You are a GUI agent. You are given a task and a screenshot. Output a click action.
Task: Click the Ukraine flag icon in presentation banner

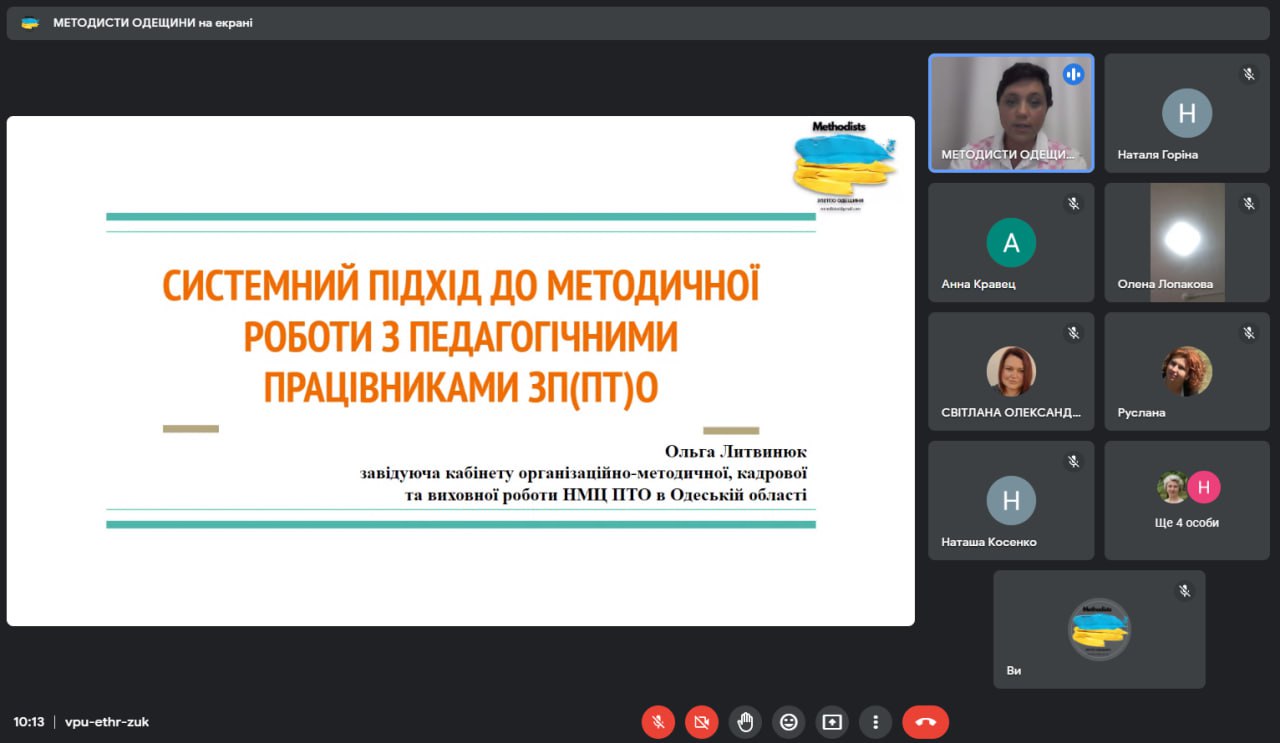point(30,23)
